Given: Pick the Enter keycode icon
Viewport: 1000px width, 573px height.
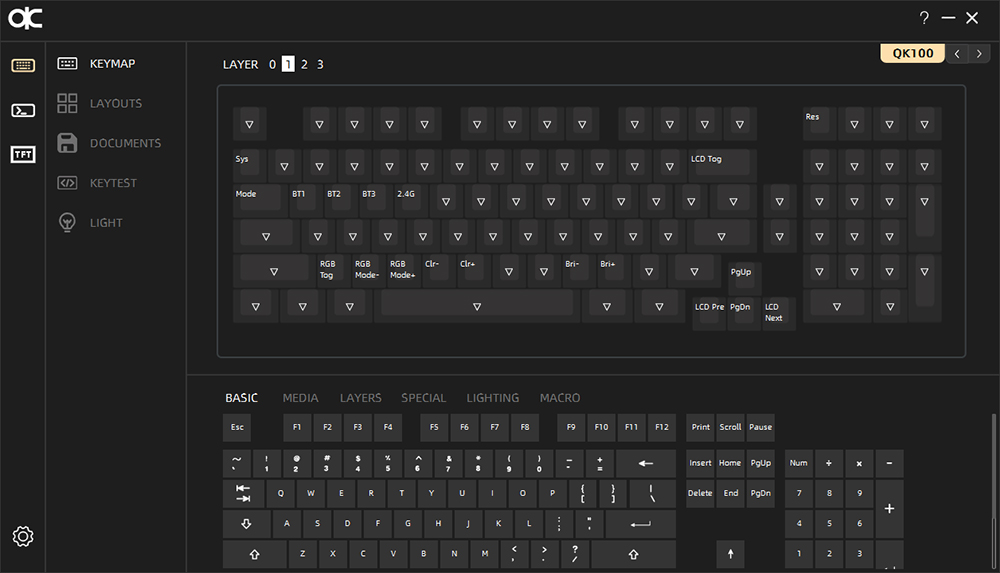Looking at the screenshot, I should [640, 524].
